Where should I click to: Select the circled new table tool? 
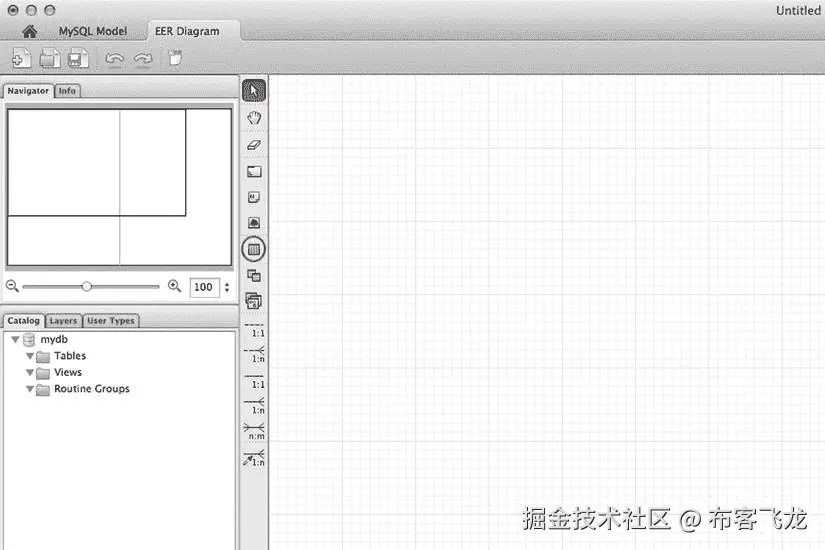pyautogui.click(x=254, y=249)
